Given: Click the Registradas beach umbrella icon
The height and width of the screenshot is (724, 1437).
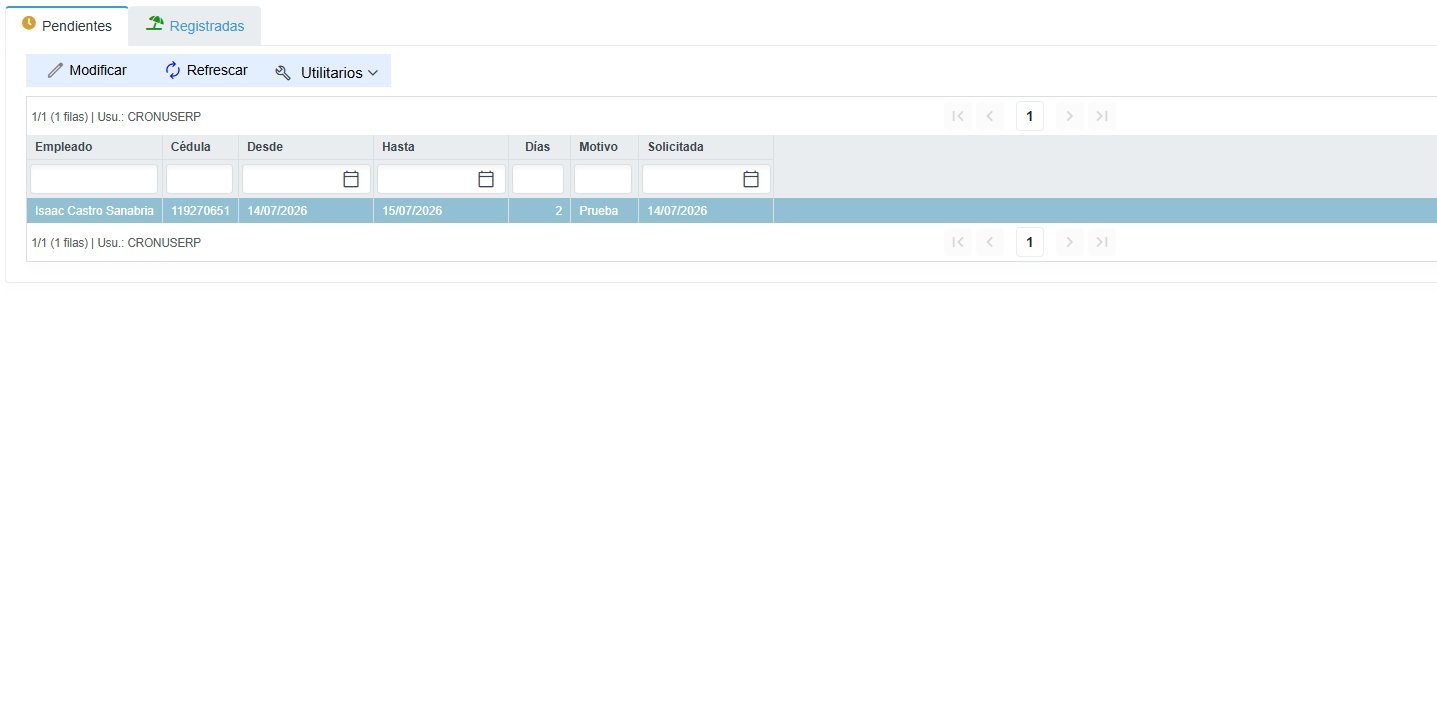Looking at the screenshot, I should (154, 23).
